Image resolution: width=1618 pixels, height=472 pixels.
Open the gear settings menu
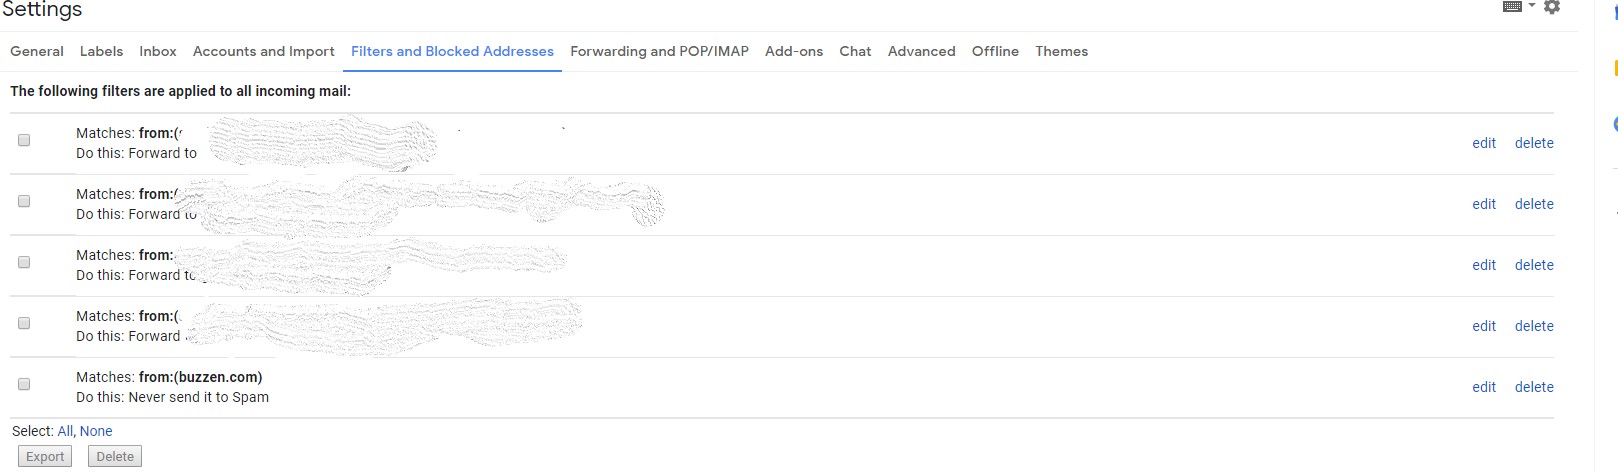tap(1552, 7)
